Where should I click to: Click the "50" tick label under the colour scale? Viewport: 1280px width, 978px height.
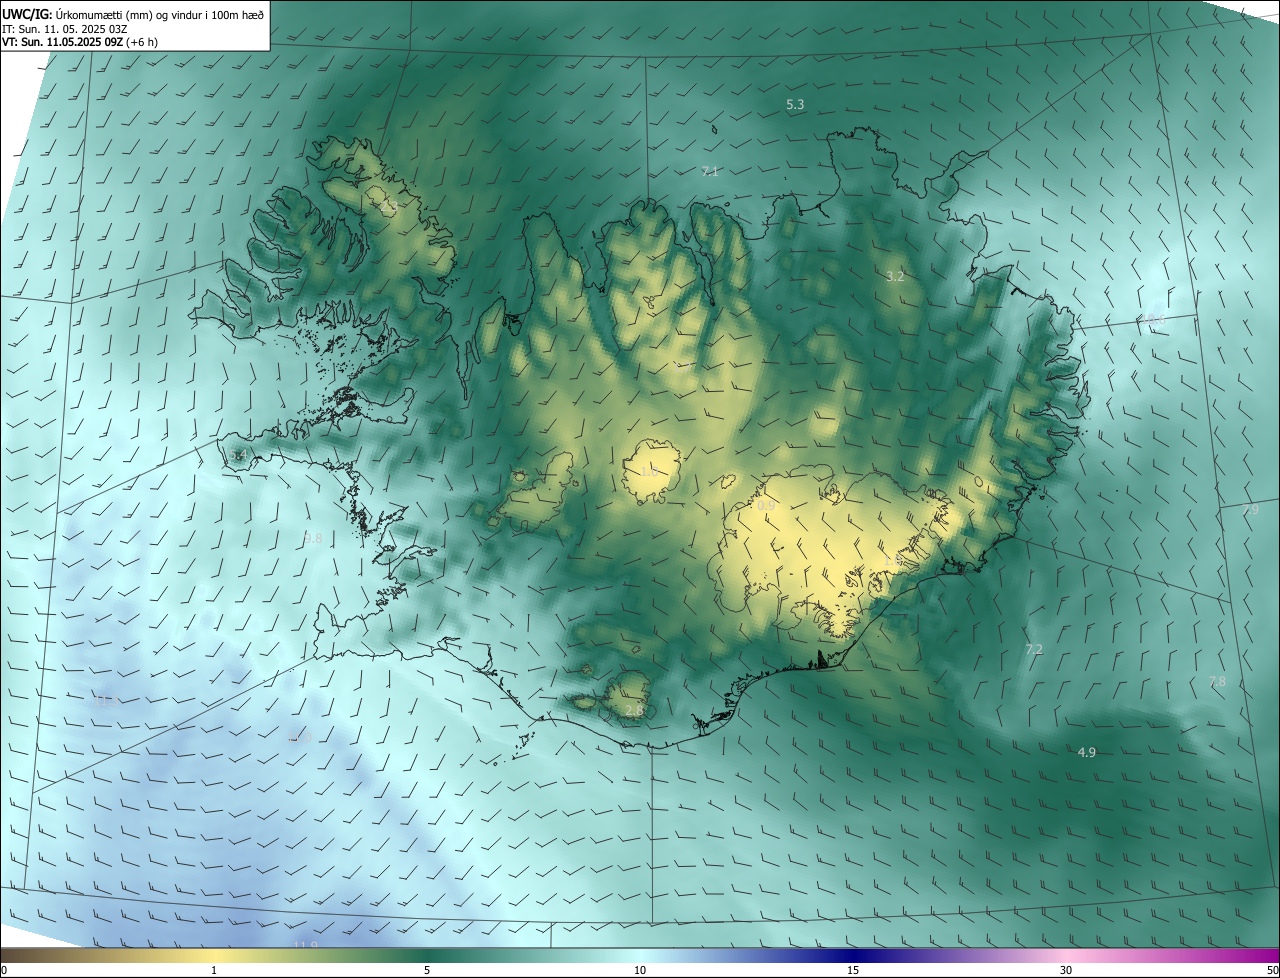[x=1272, y=970]
